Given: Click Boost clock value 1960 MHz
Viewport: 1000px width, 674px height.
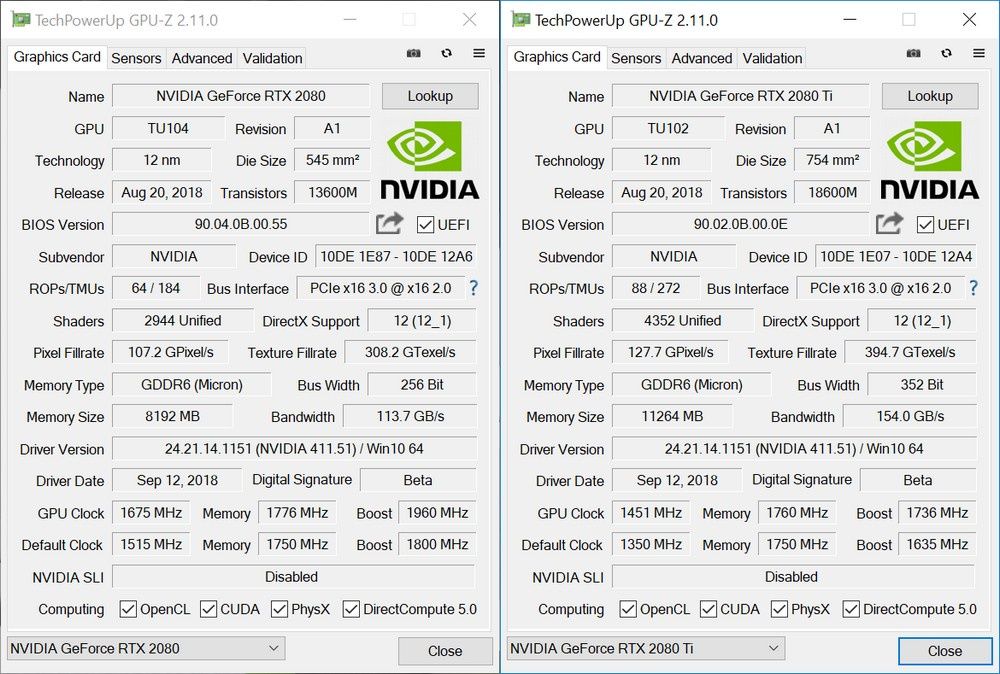Looking at the screenshot, I should (x=438, y=513).
